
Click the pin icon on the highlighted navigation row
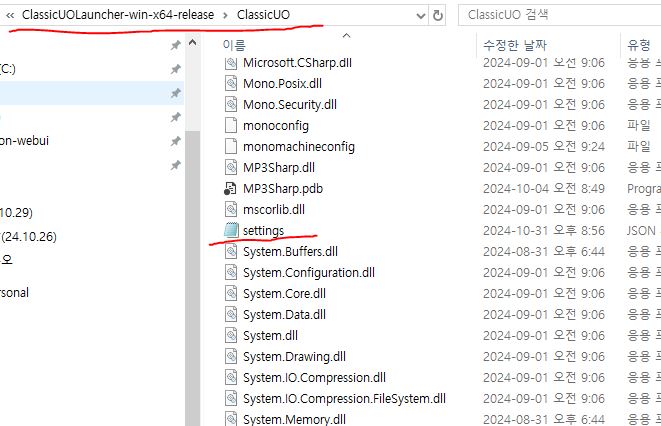coord(176,93)
